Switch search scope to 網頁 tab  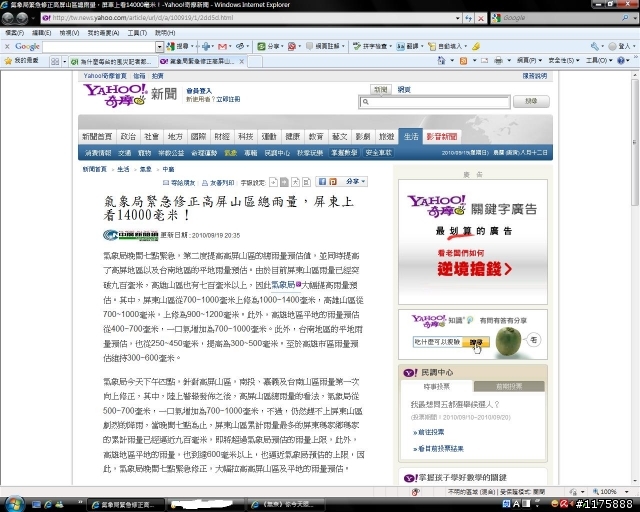coord(404,89)
